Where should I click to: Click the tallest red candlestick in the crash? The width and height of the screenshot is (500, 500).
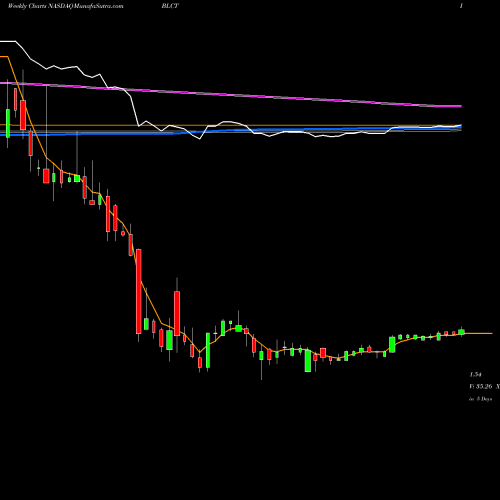pyautogui.click(x=139, y=291)
